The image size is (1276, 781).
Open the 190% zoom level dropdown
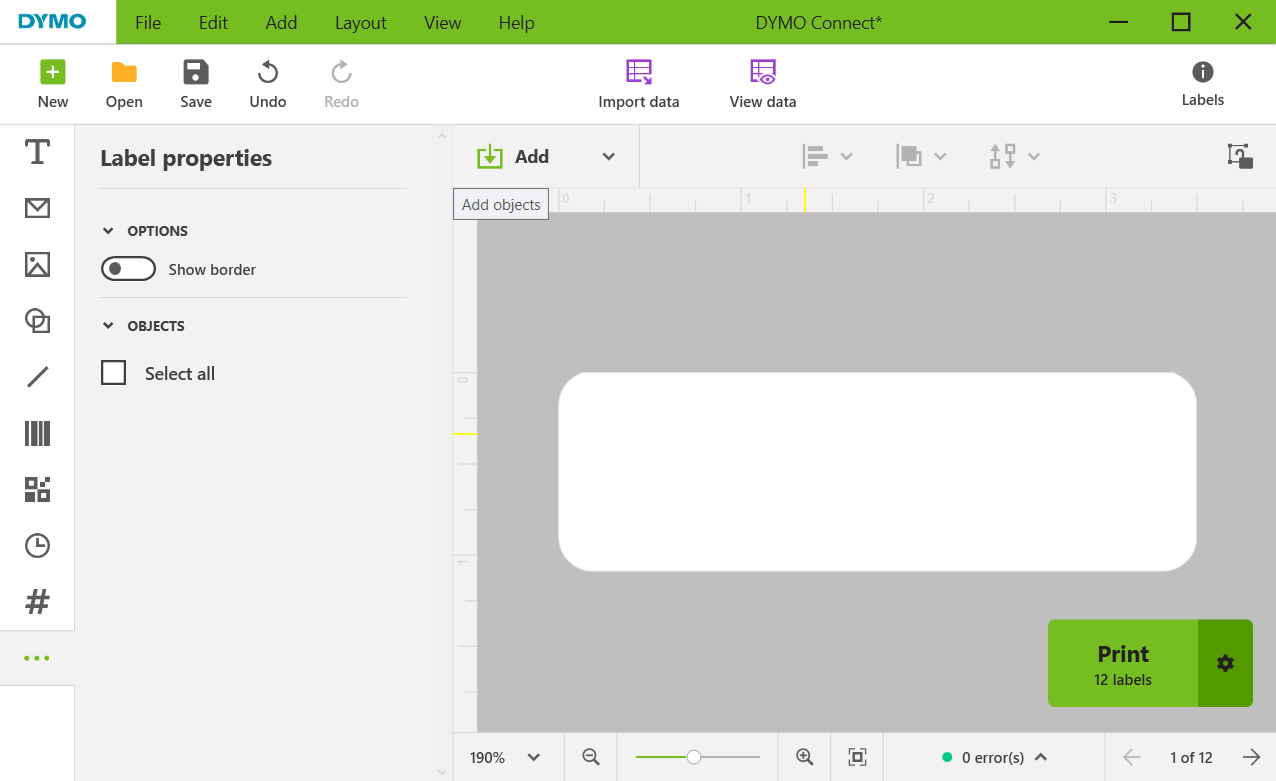coord(507,758)
